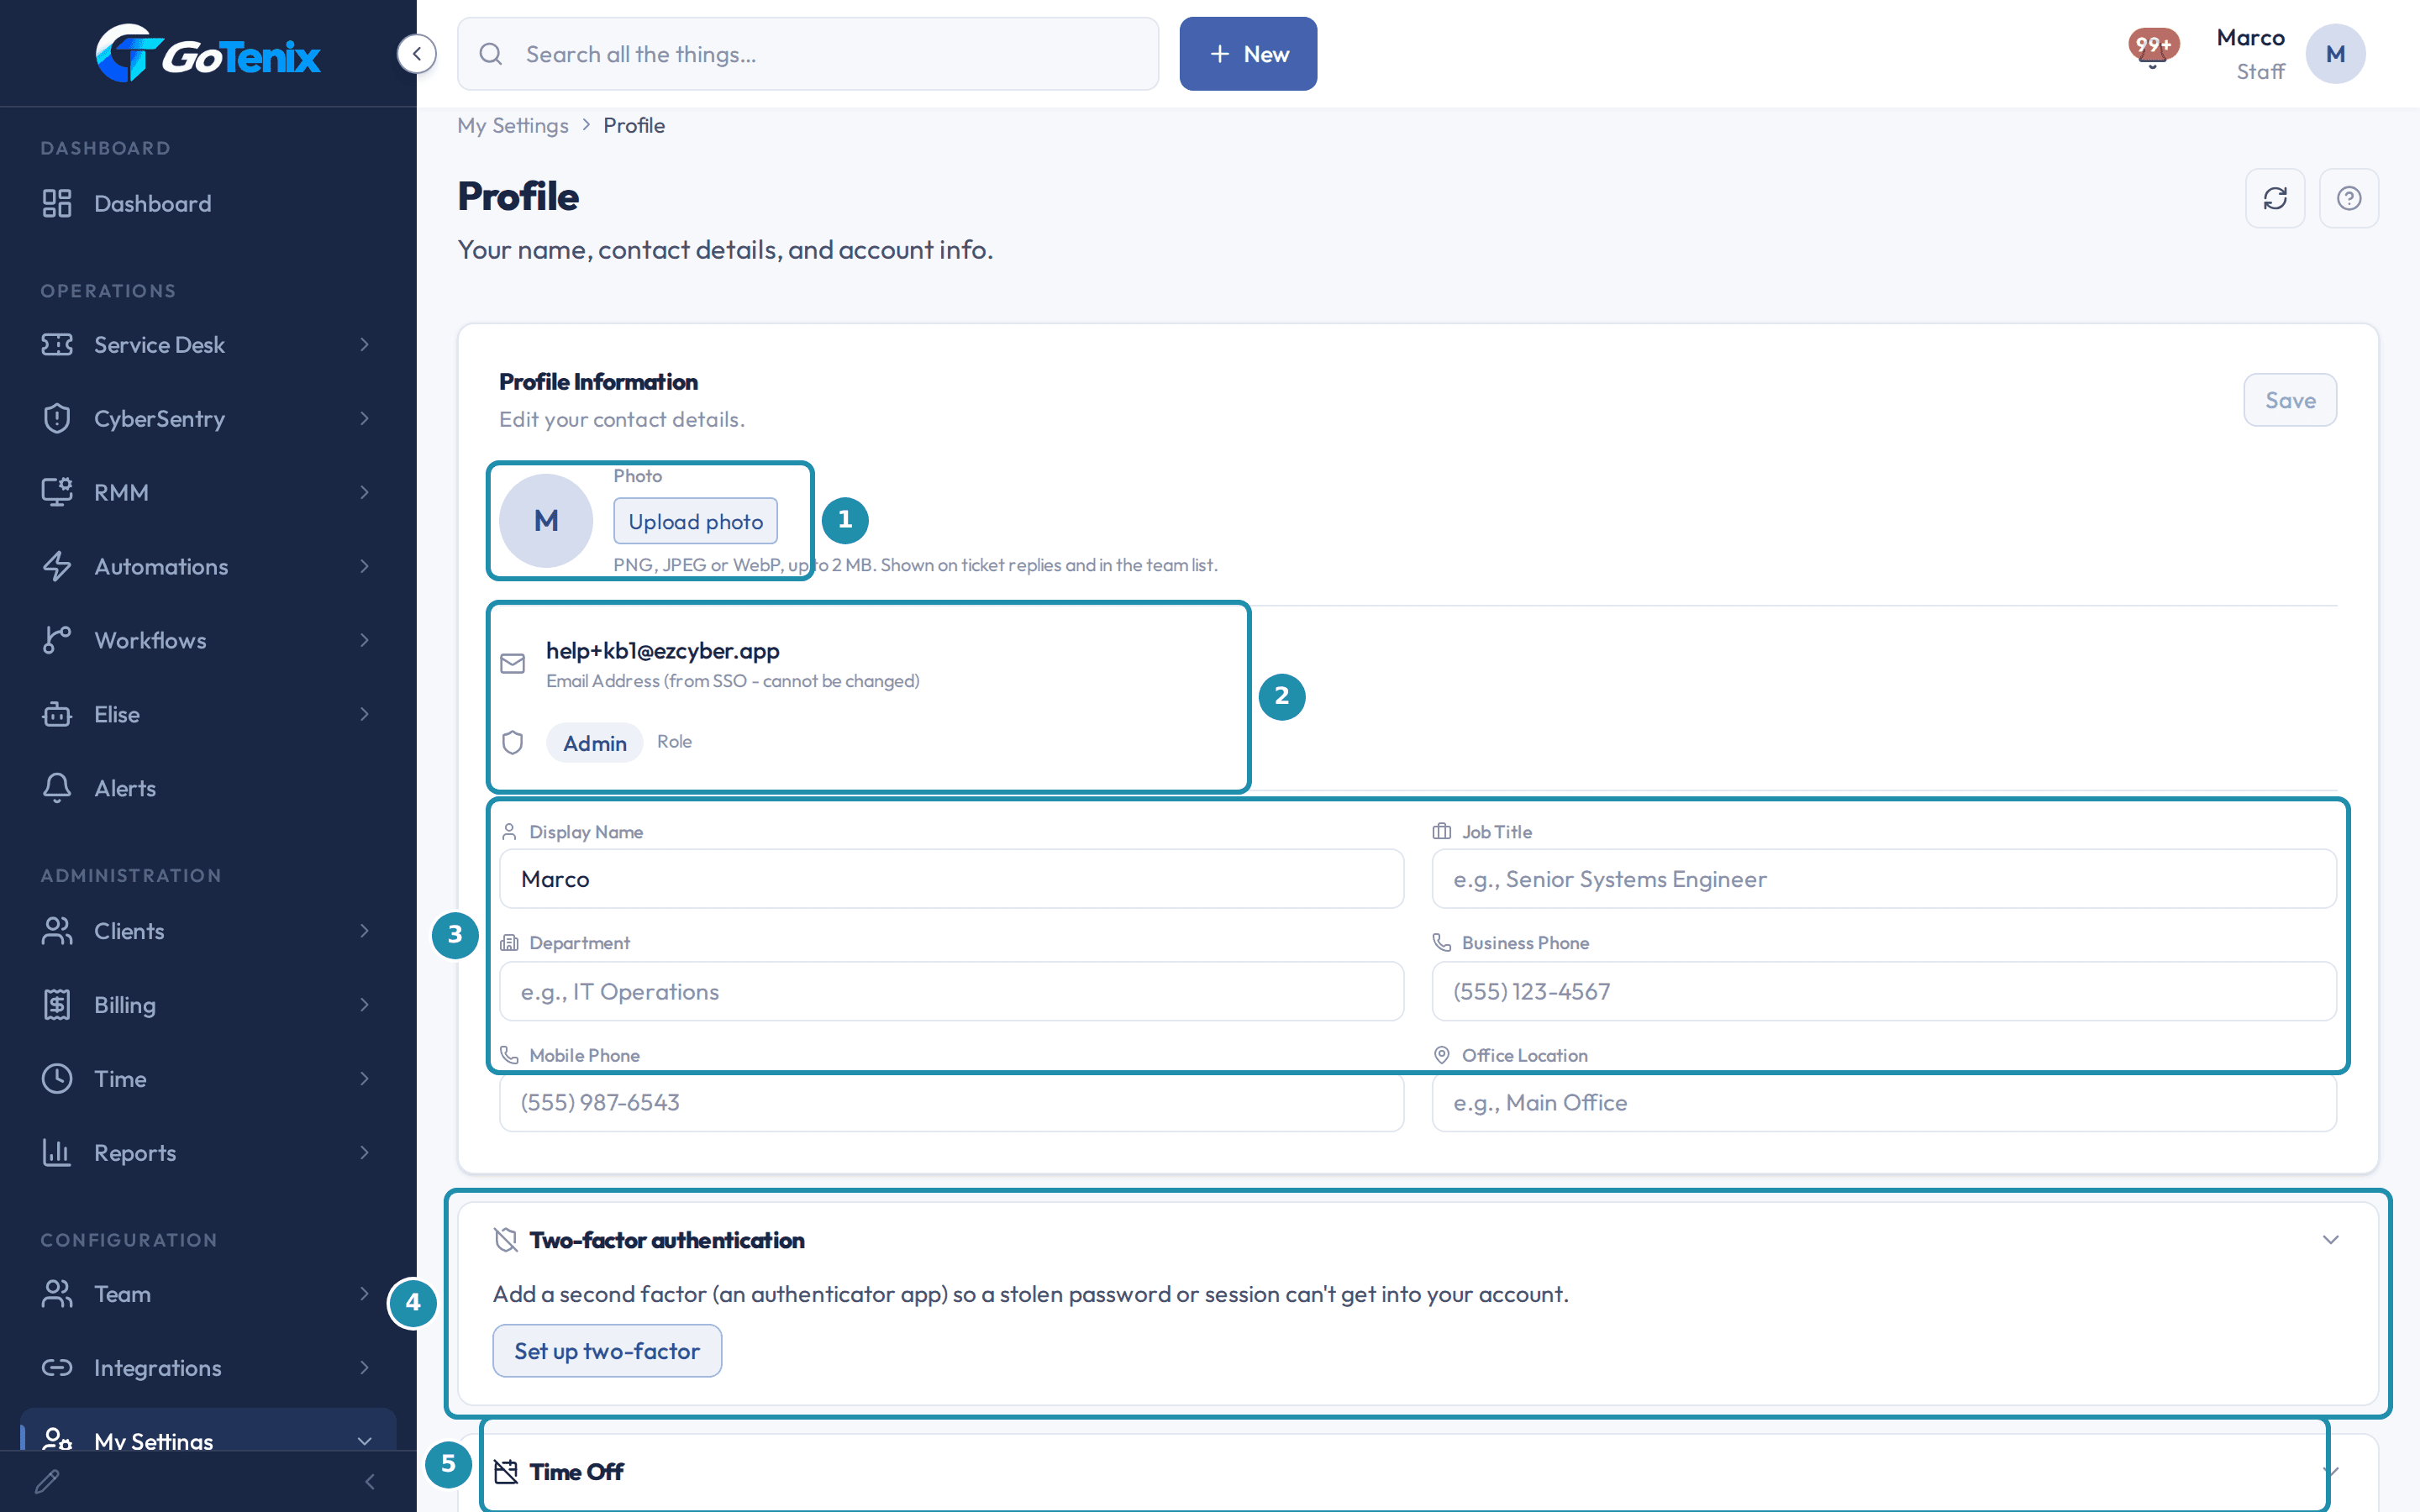The height and width of the screenshot is (1512, 2420).
Task: Refresh the Profile page
Action: pos(2275,198)
